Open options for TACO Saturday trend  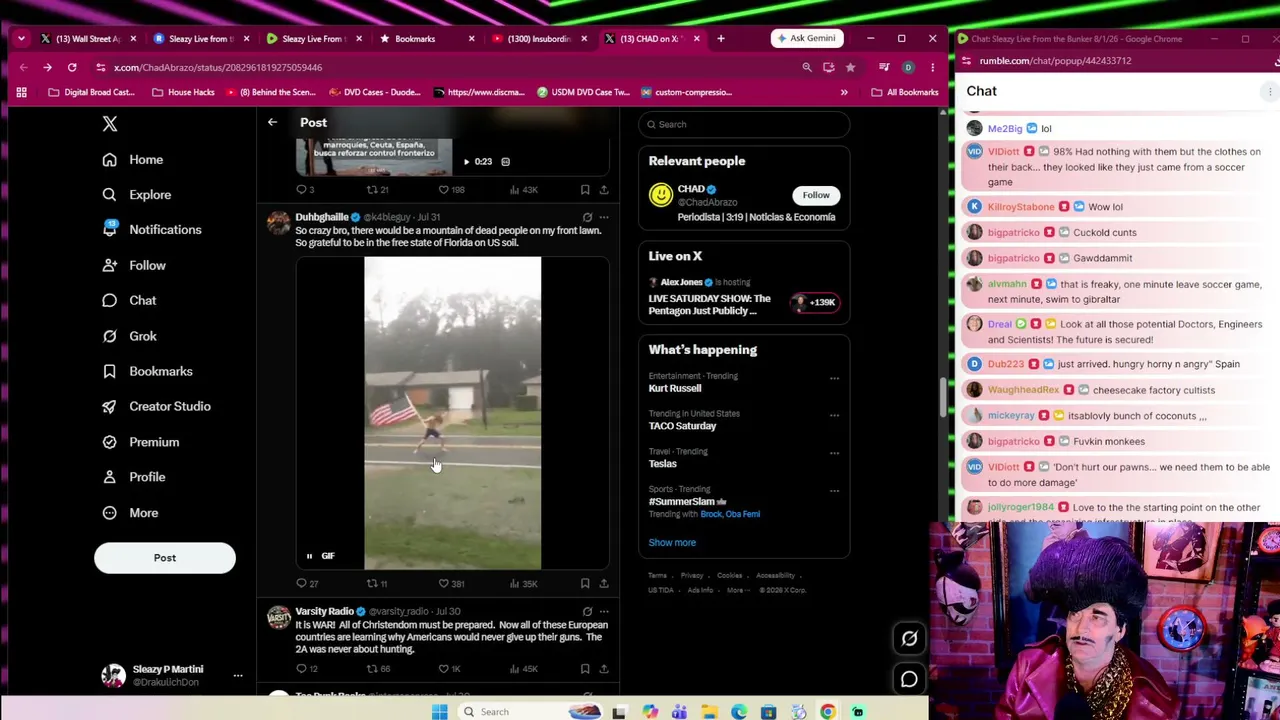(x=834, y=416)
